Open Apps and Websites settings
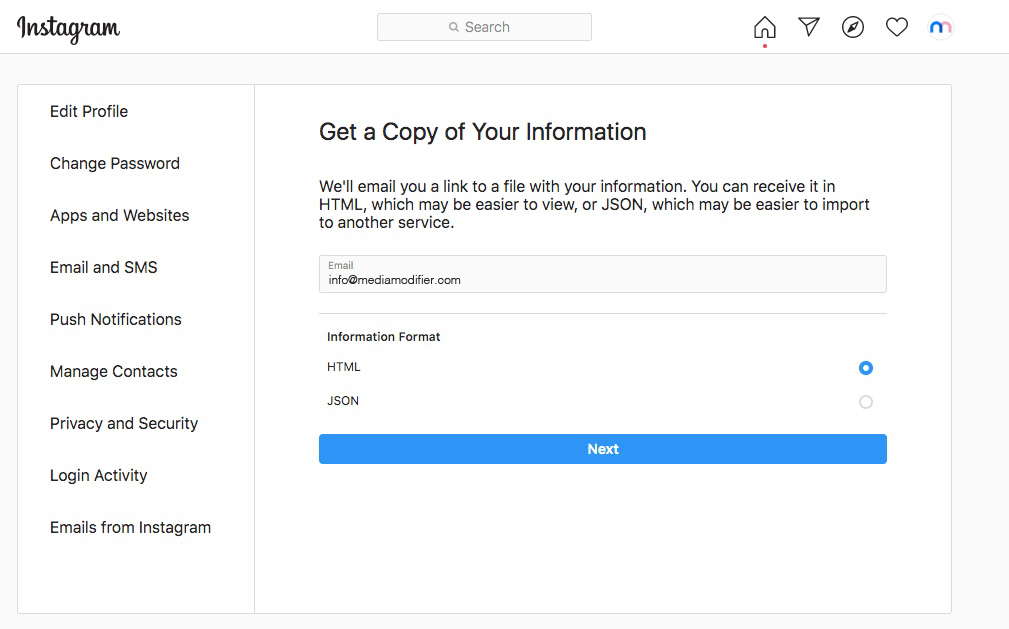Screen dimensions: 1009x629 tap(120, 216)
